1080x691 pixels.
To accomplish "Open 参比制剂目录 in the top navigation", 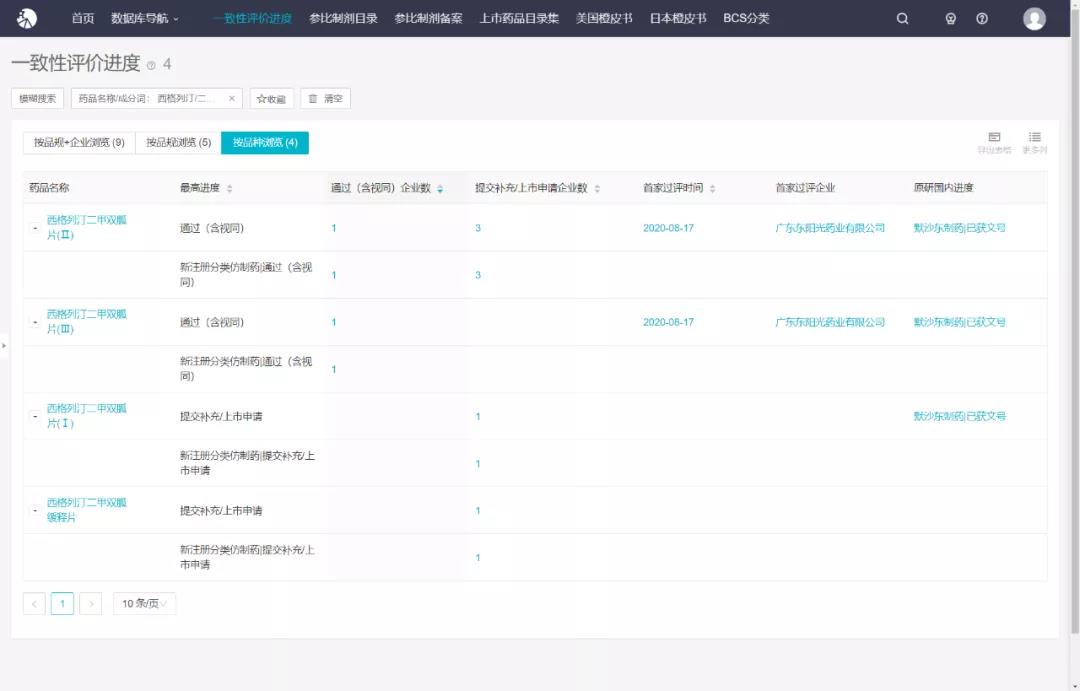I will coord(343,18).
